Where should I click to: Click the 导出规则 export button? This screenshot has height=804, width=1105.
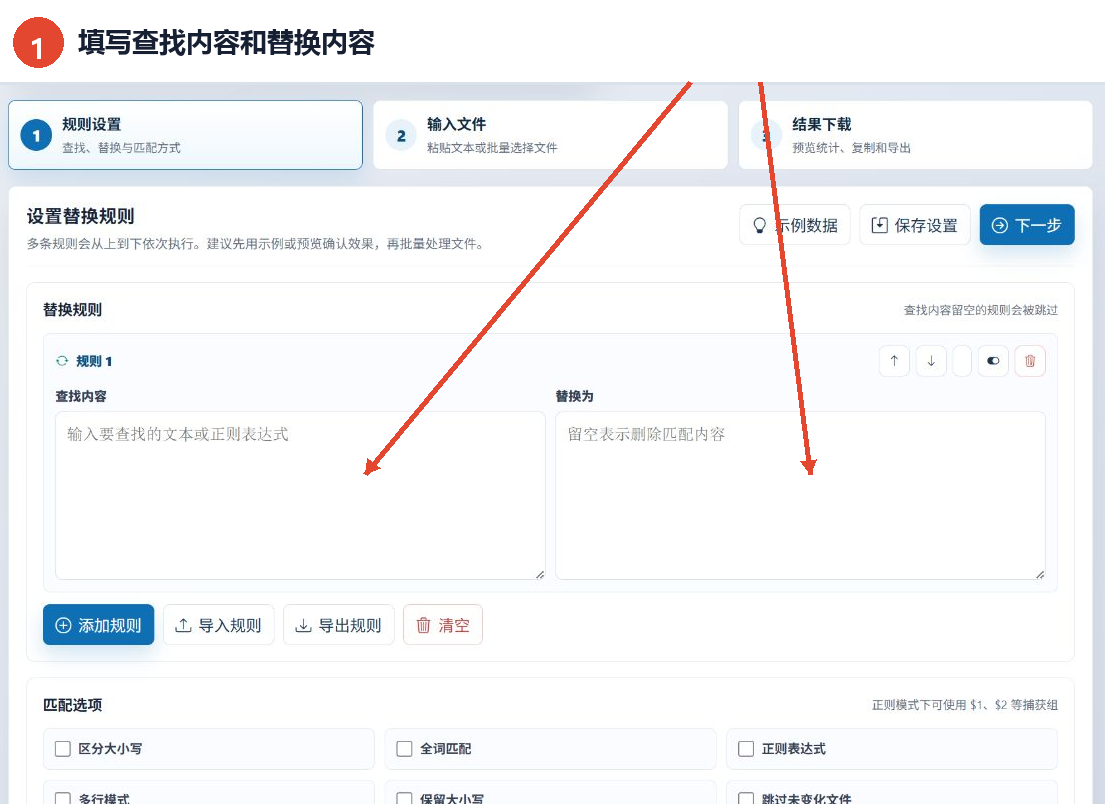(338, 624)
